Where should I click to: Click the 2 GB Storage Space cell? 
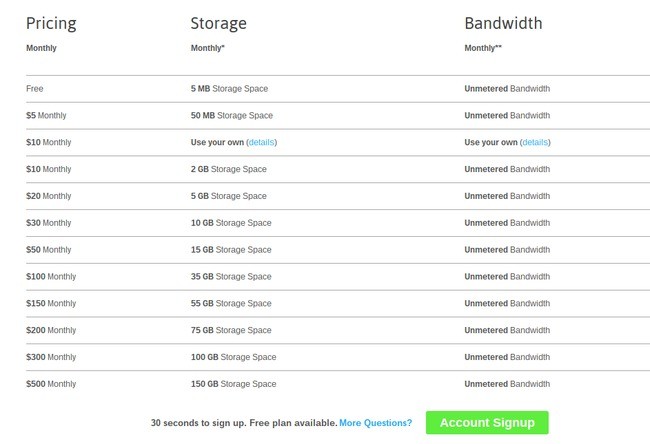[x=228, y=169]
